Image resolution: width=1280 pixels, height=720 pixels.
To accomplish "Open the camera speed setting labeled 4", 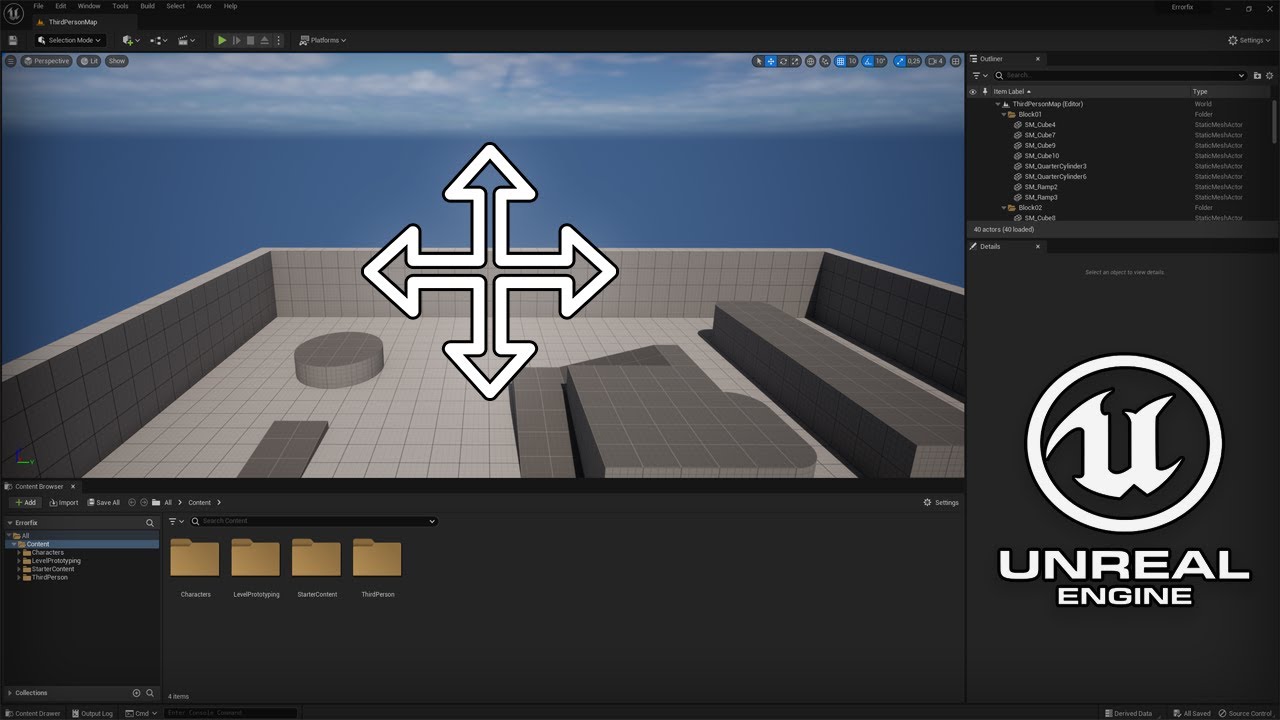I will (x=935, y=61).
